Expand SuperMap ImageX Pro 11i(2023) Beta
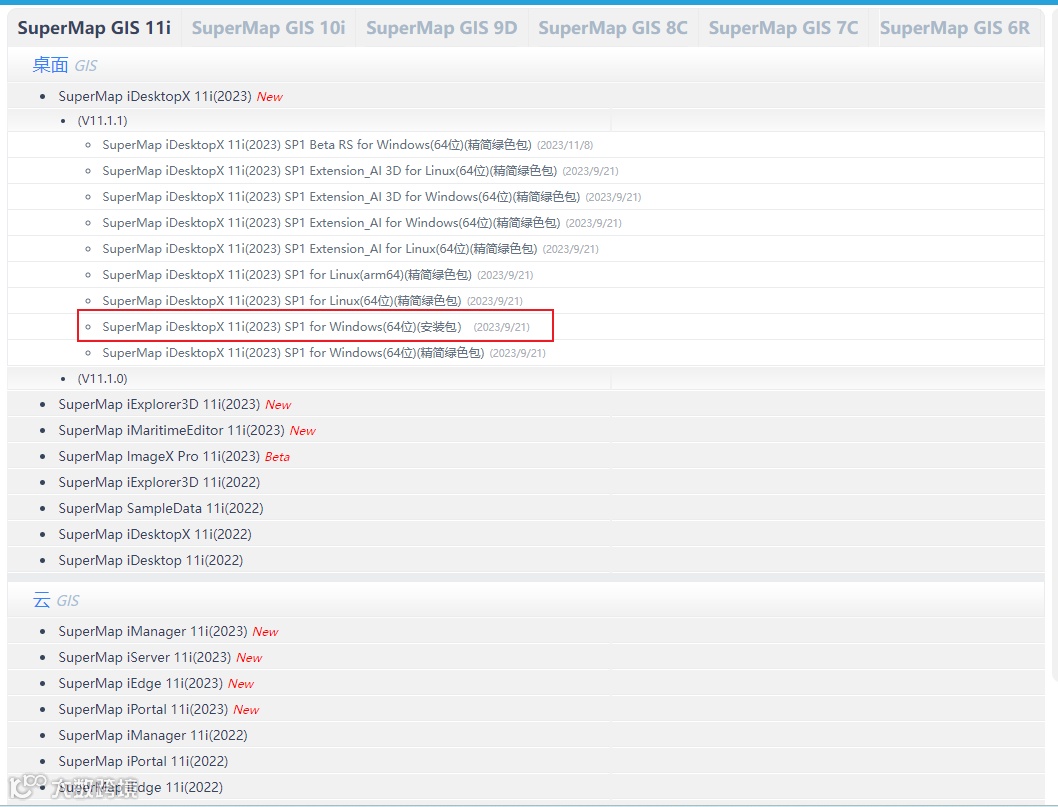The image size is (1058, 807). point(159,456)
